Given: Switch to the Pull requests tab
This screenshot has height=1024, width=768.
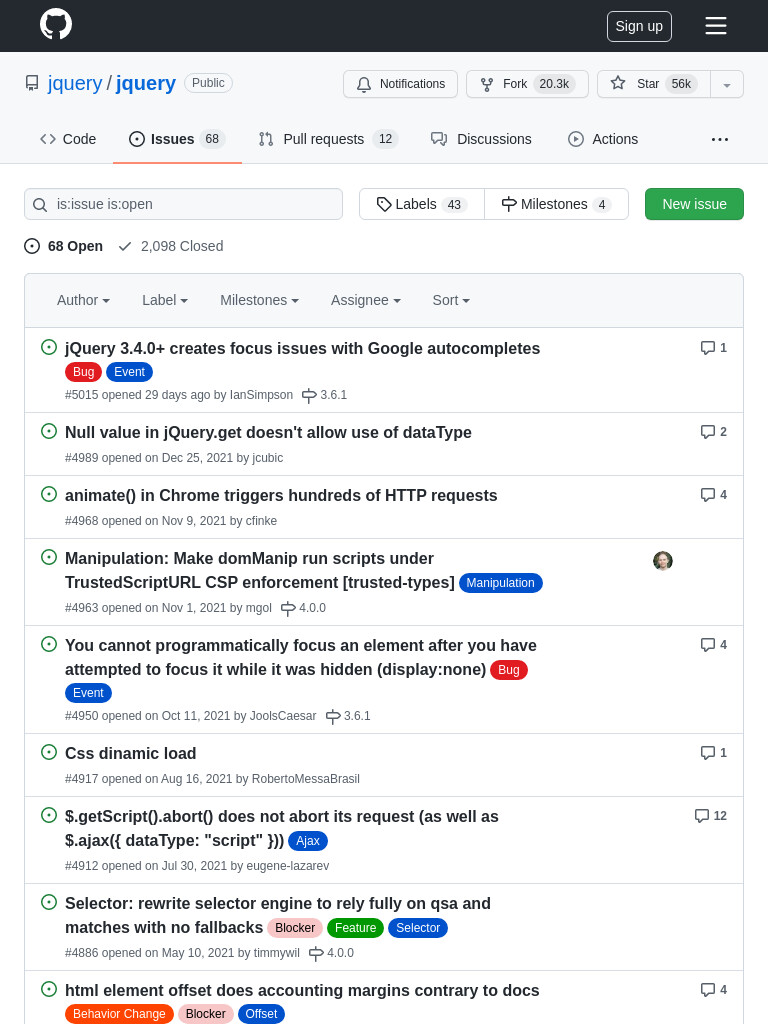Looking at the screenshot, I should (x=328, y=139).
